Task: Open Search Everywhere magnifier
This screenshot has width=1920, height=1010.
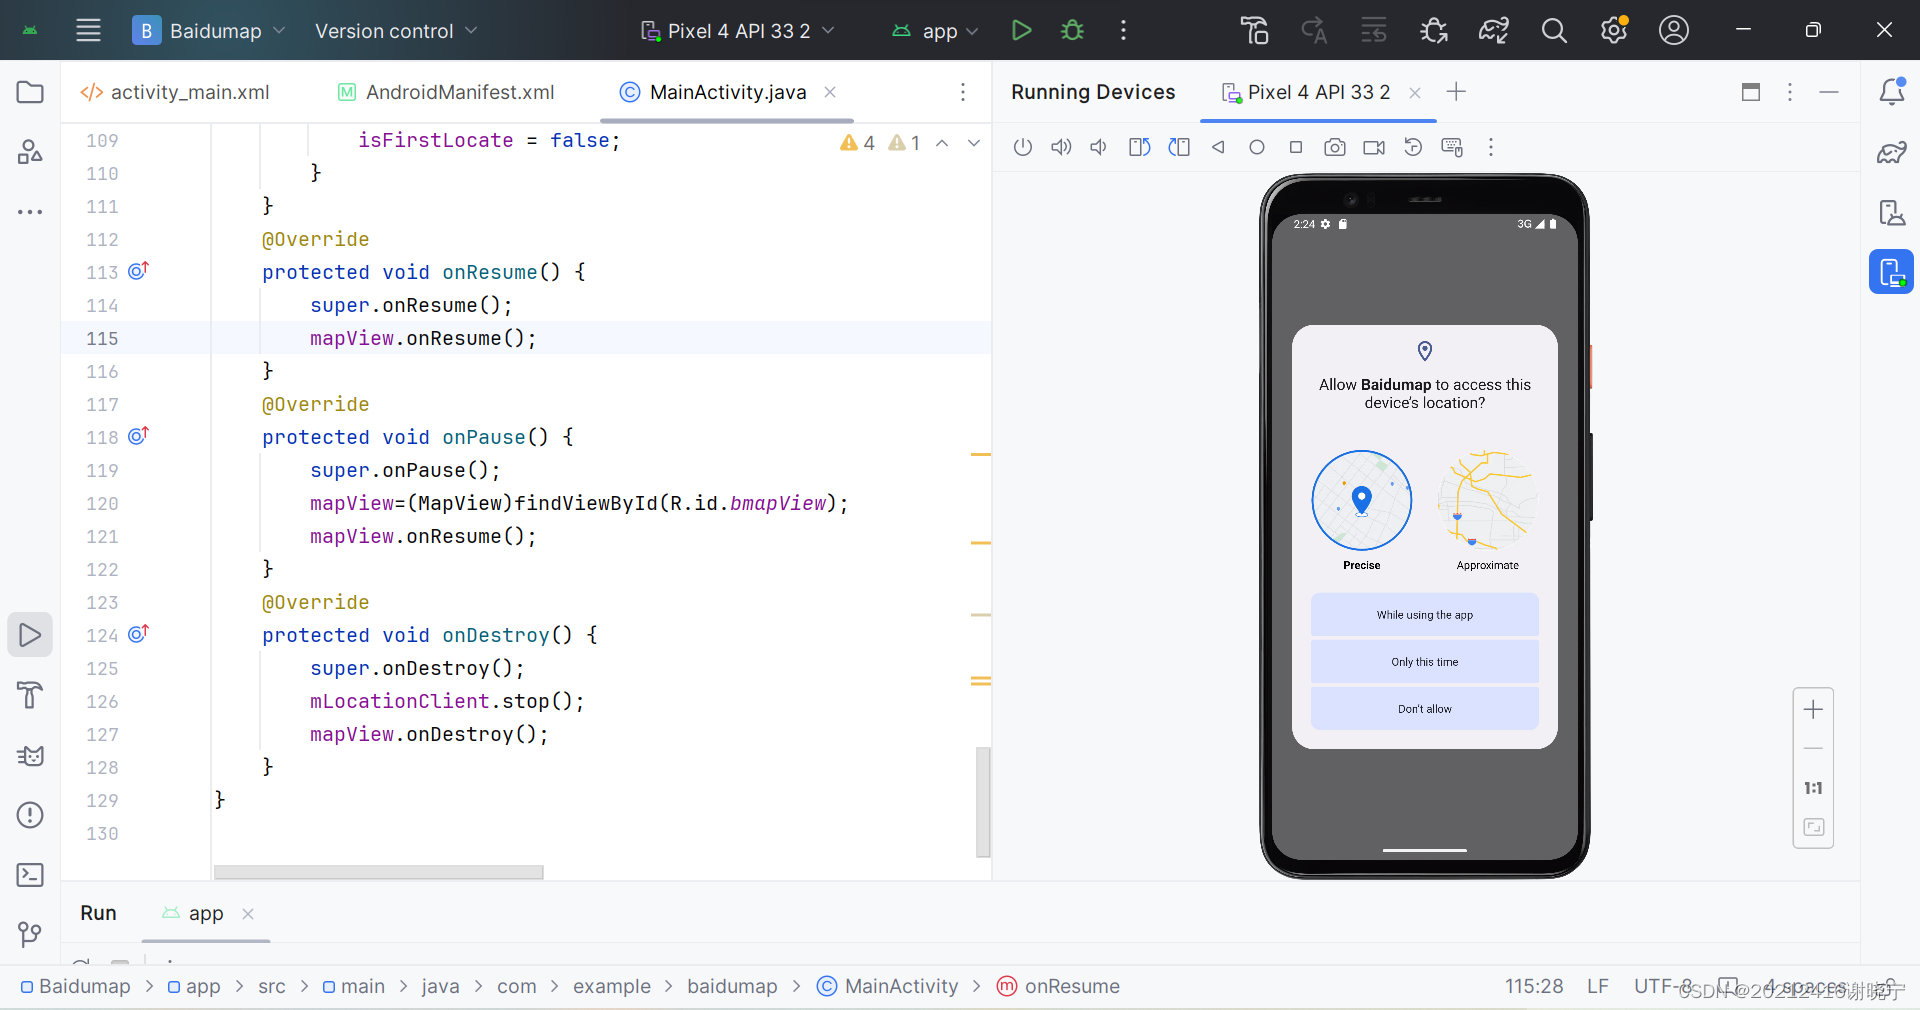Action: (x=1554, y=30)
